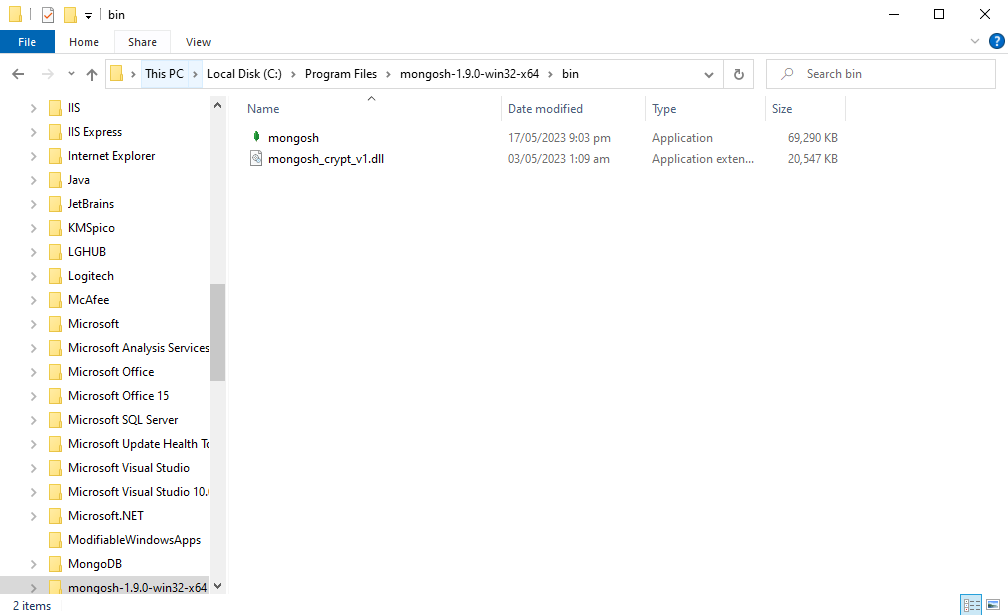Open recent locations dropdown arrow
Viewport: 1008px width, 615px height.
[x=71, y=74]
